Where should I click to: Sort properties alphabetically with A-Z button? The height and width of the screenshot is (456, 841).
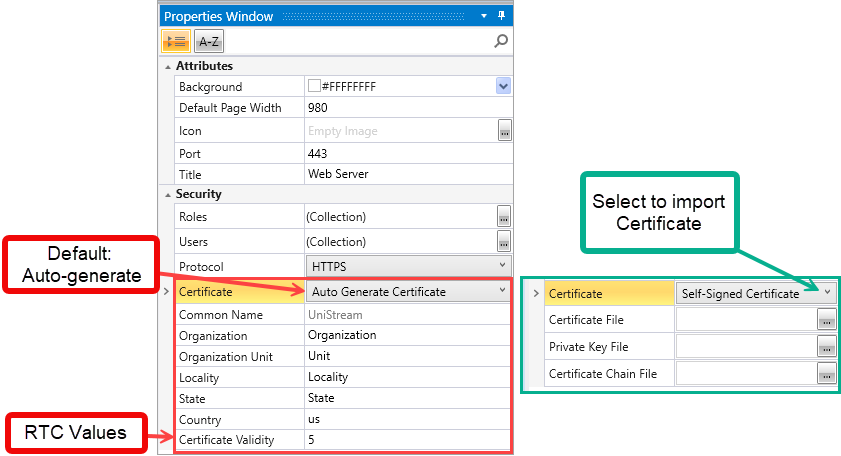pos(208,41)
